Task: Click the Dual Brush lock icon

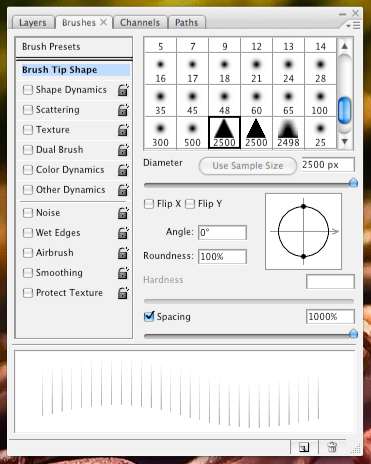Action: coord(123,150)
